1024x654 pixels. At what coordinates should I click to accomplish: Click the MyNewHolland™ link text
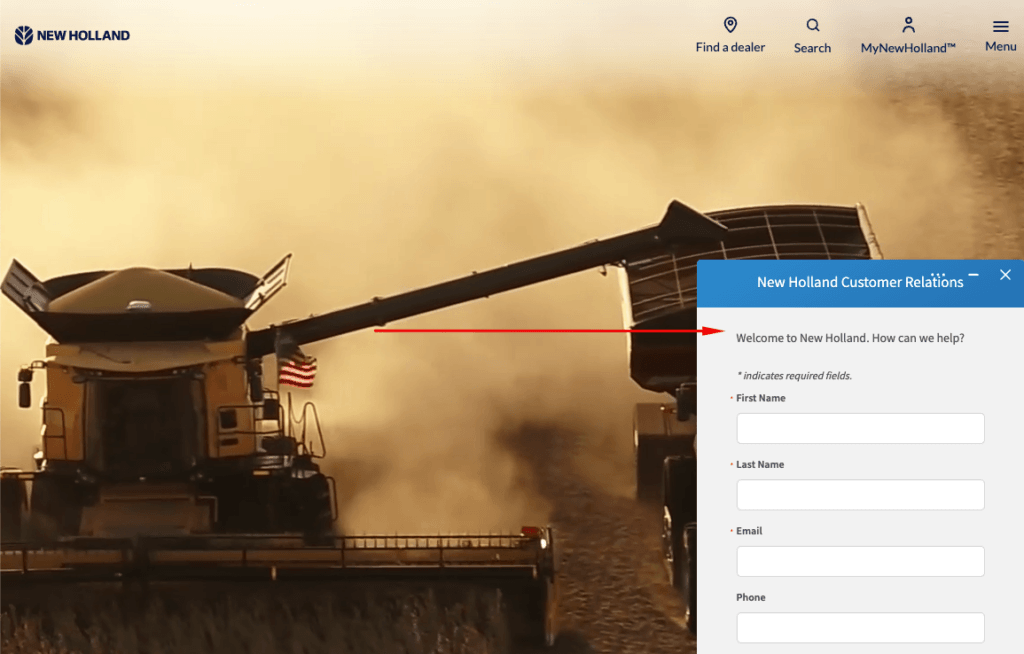pyautogui.click(x=907, y=47)
